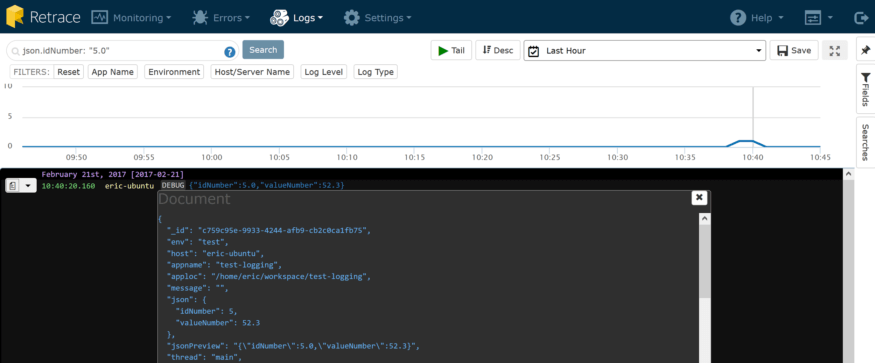Start live Tail of logs
The width and height of the screenshot is (875, 363).
451,50
